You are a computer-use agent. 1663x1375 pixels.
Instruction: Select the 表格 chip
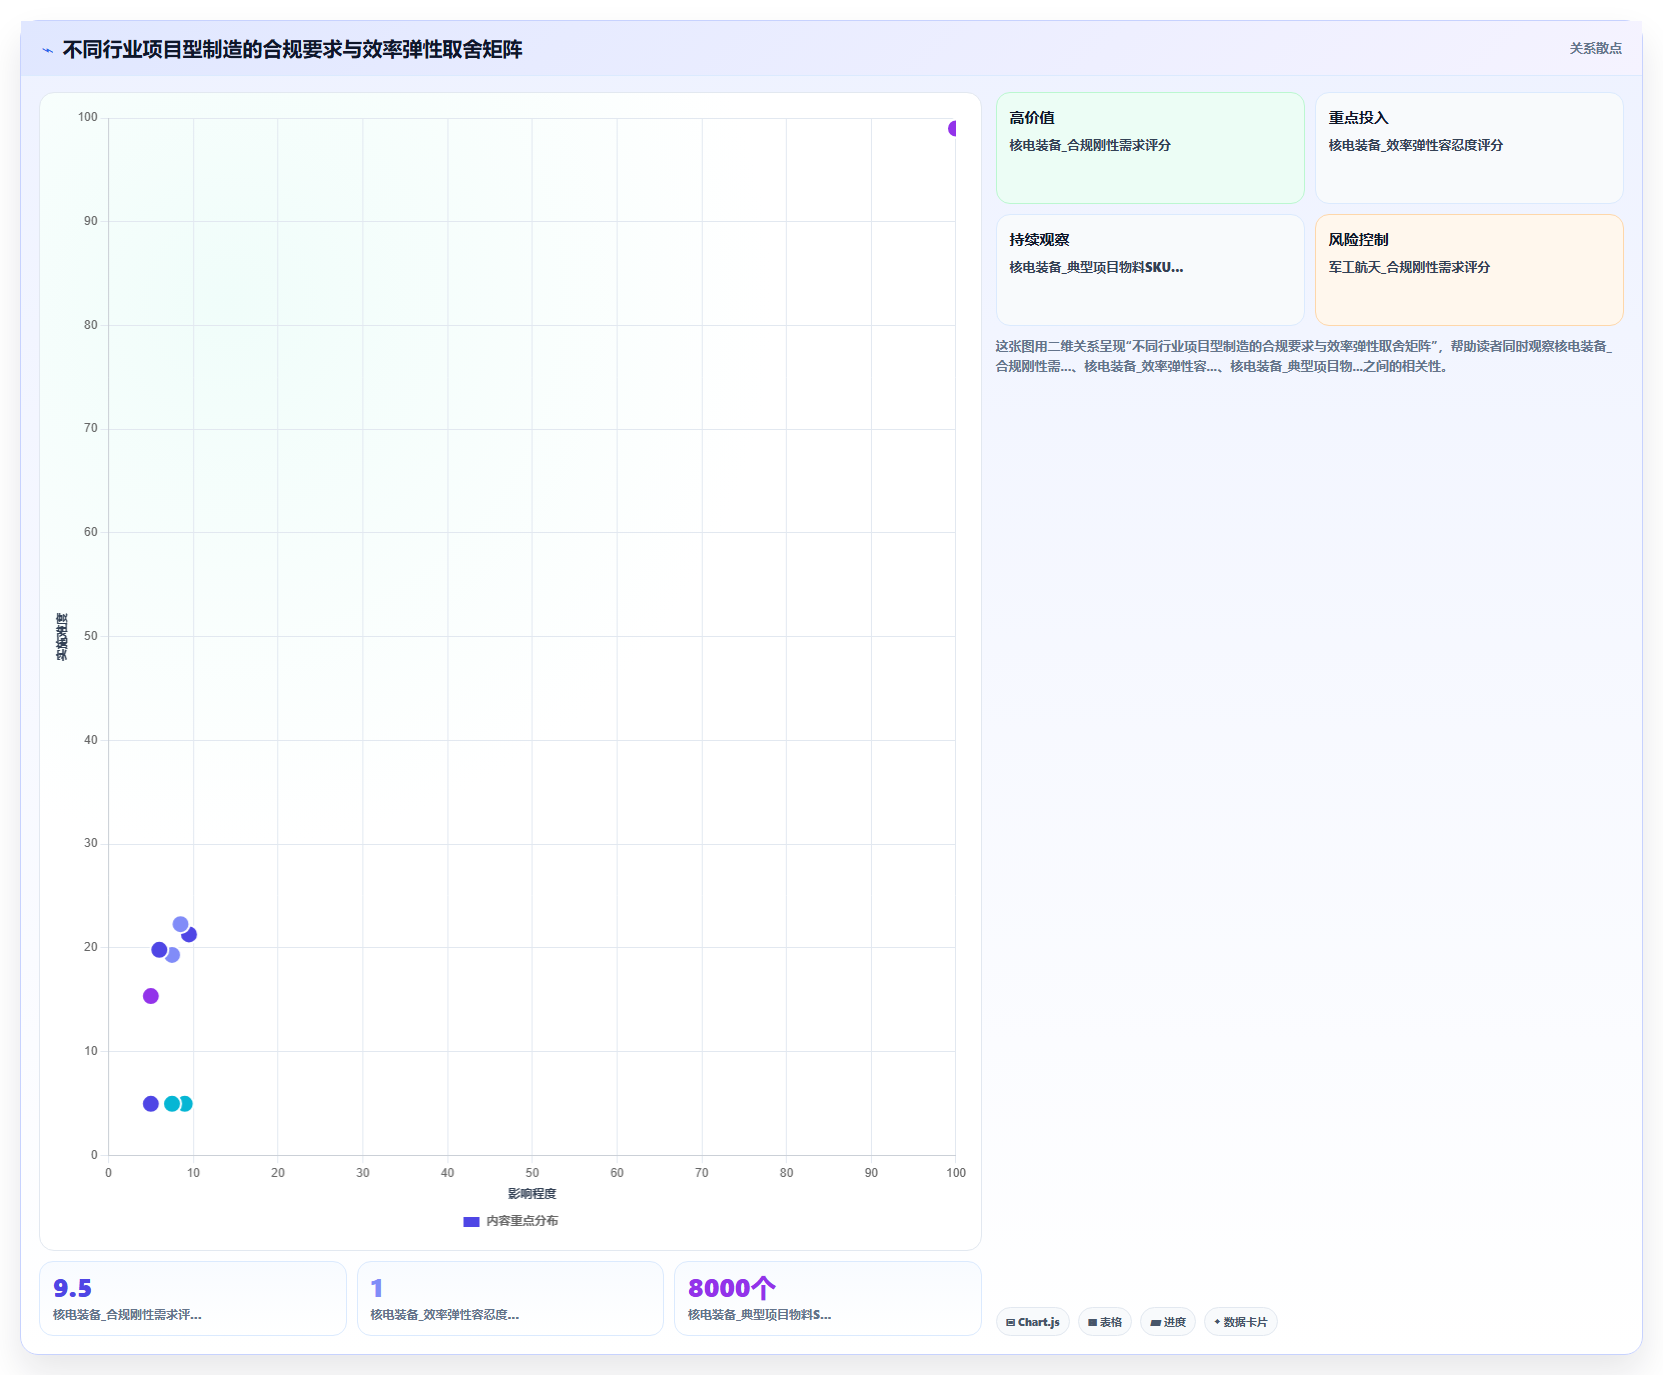[x=1105, y=1322]
